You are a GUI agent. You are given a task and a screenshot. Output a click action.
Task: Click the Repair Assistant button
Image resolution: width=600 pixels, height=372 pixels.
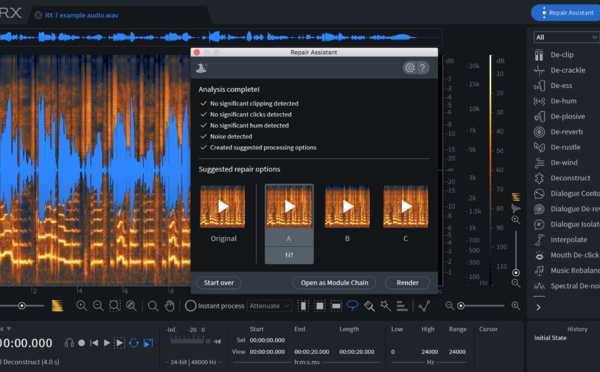566,13
